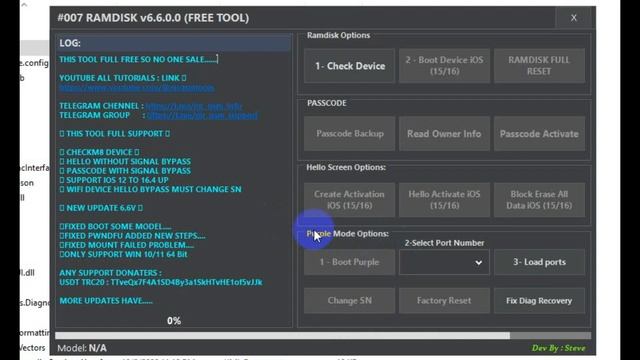This screenshot has height=360, width=640.
Task: Select RAMDISK FULL RESET button
Action: tap(539, 66)
